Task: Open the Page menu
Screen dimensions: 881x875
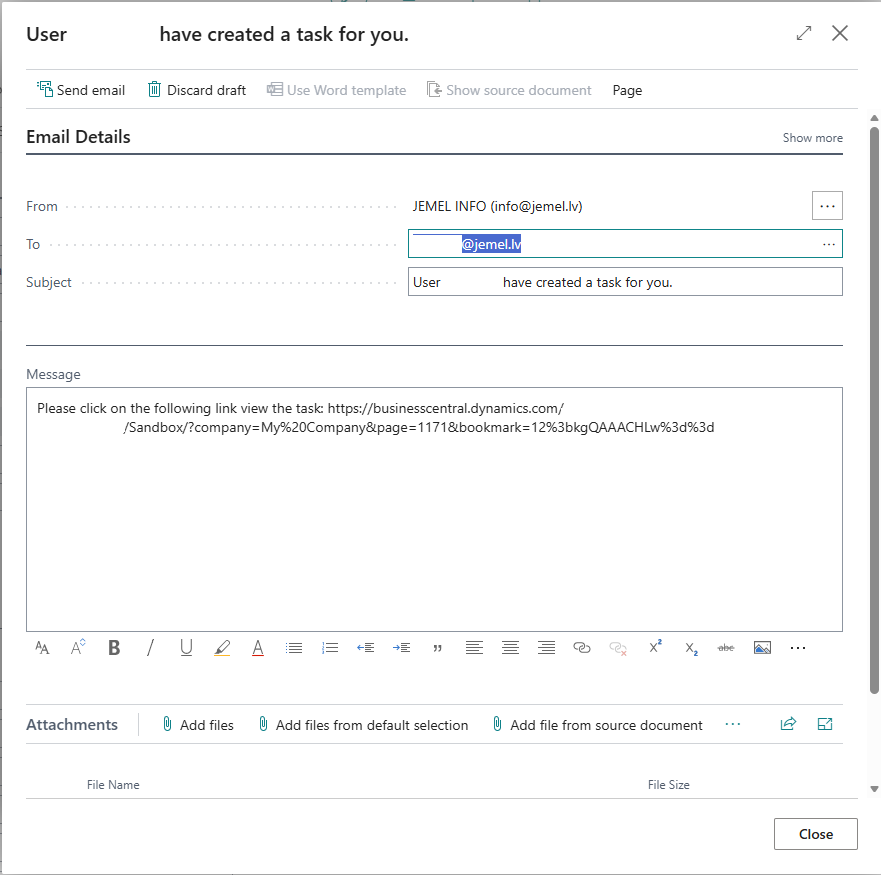Action: pos(627,90)
